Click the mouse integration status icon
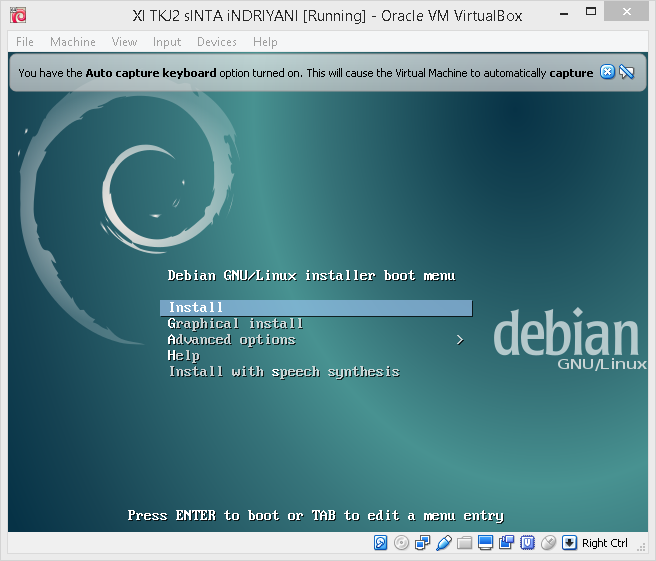Viewport: 656px width, 561px height. (x=548, y=543)
